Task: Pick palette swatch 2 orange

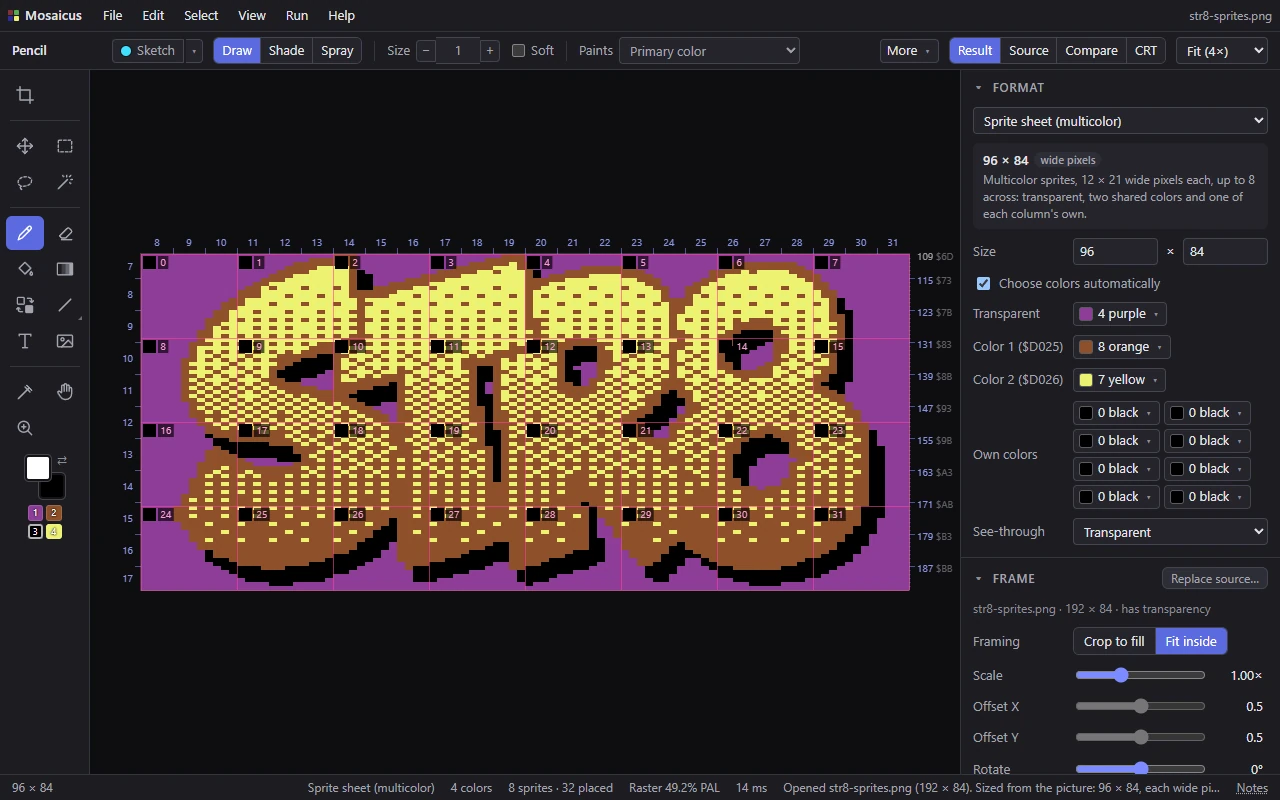Action: pyautogui.click(x=54, y=513)
